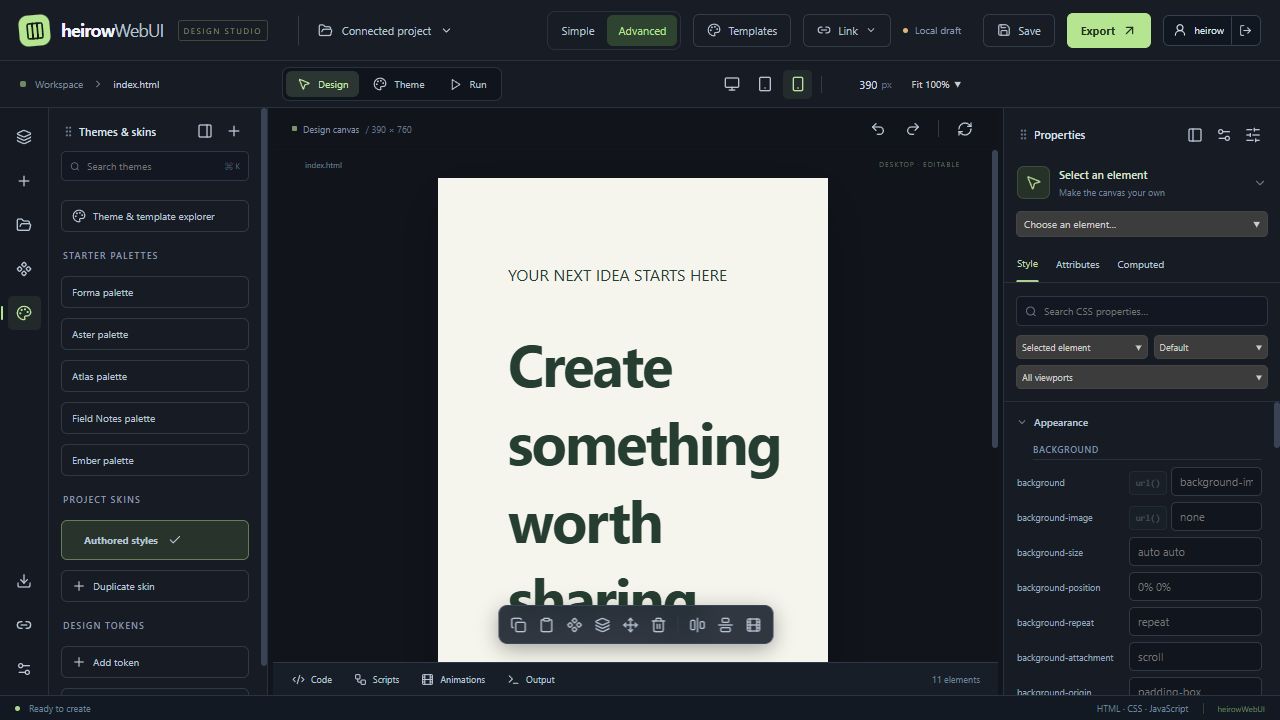Screen dimensions: 1280x720
Task: Open the All viewports dropdown
Action: (1142, 377)
